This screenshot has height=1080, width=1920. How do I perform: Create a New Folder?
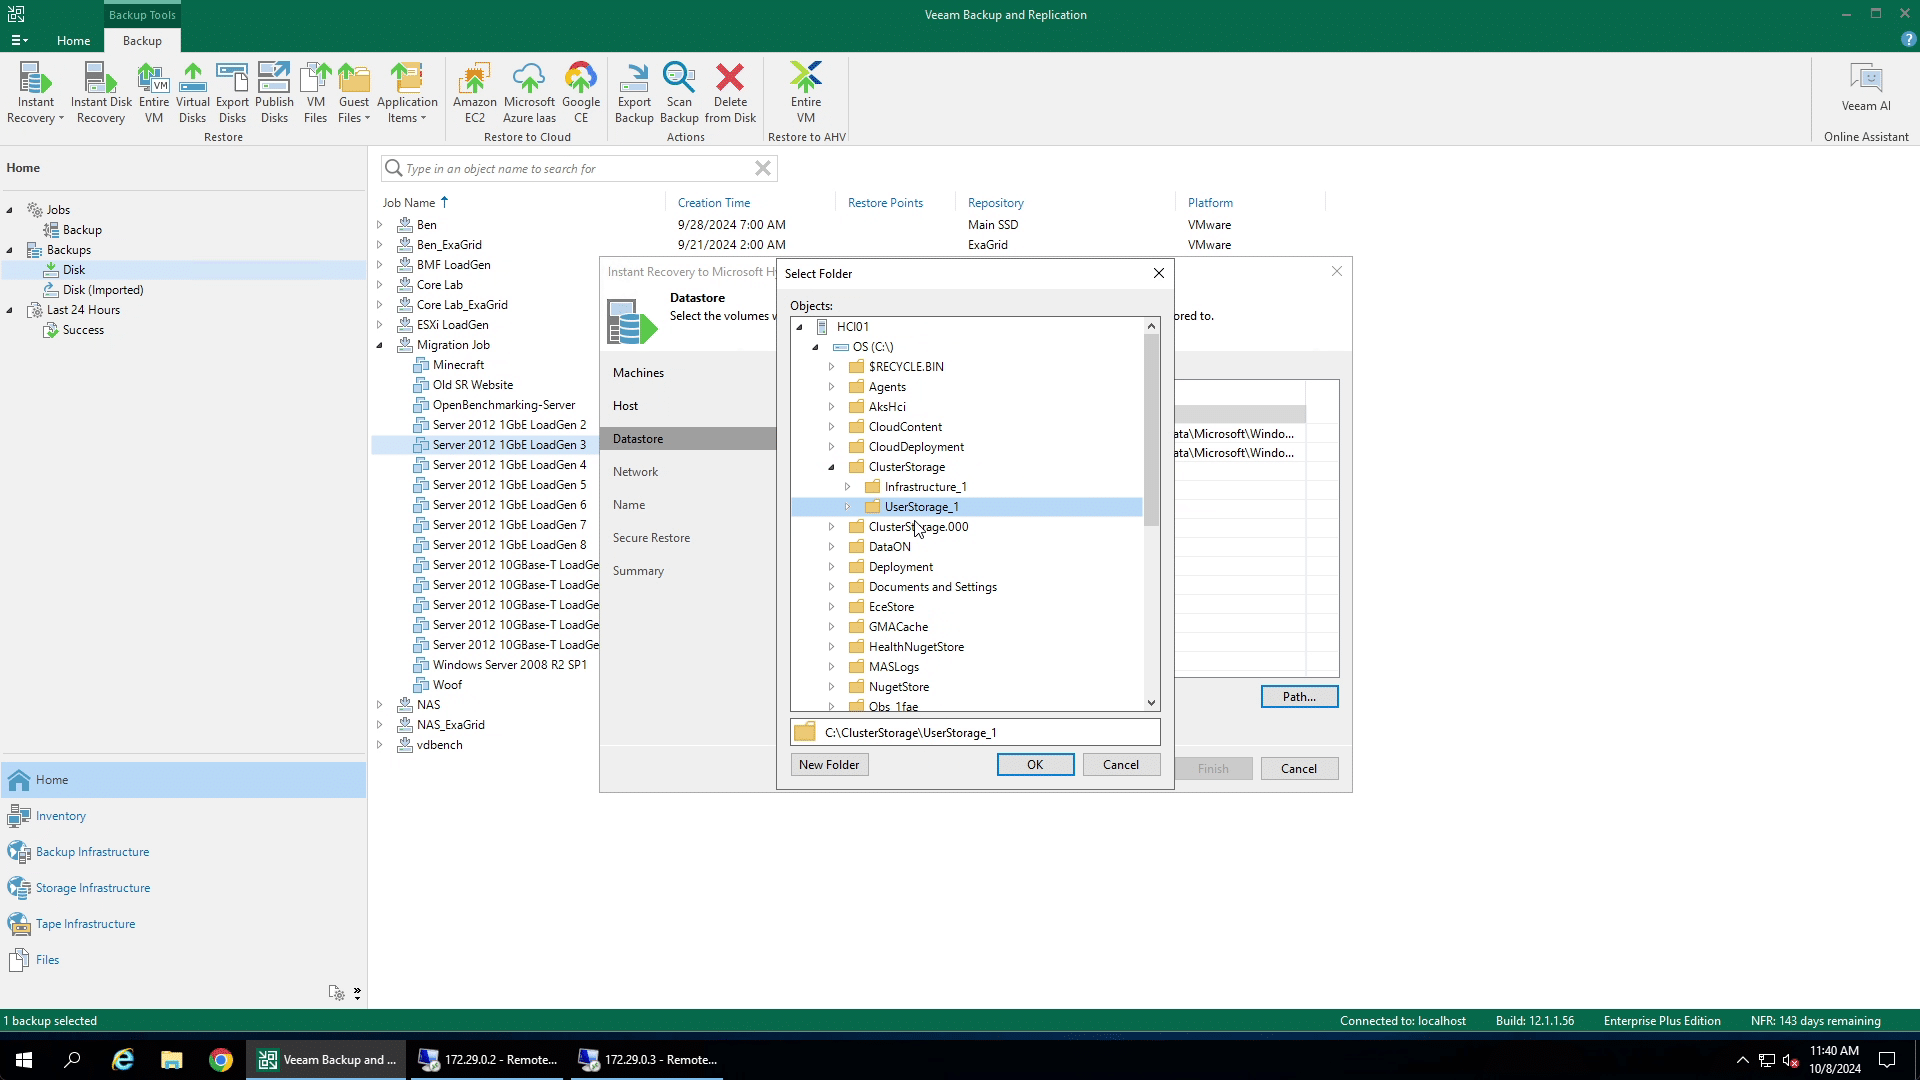(829, 765)
